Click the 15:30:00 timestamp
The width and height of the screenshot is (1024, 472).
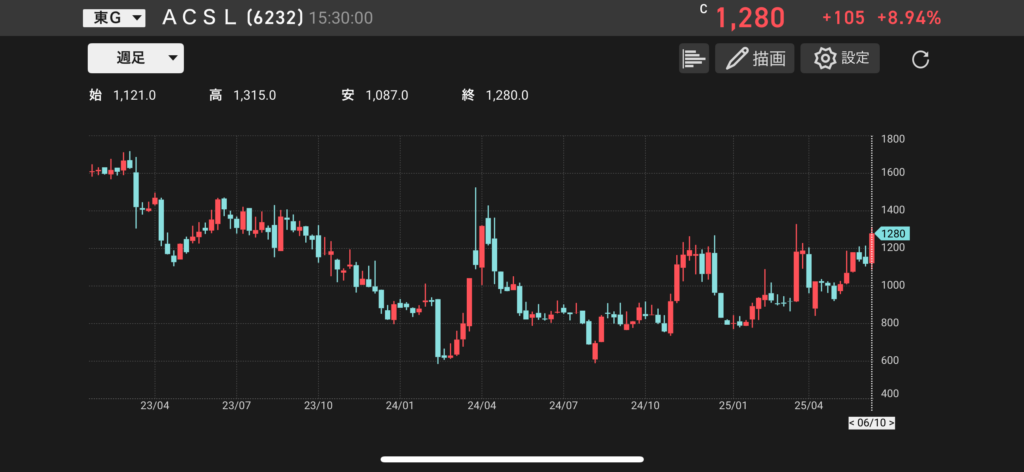click(341, 18)
